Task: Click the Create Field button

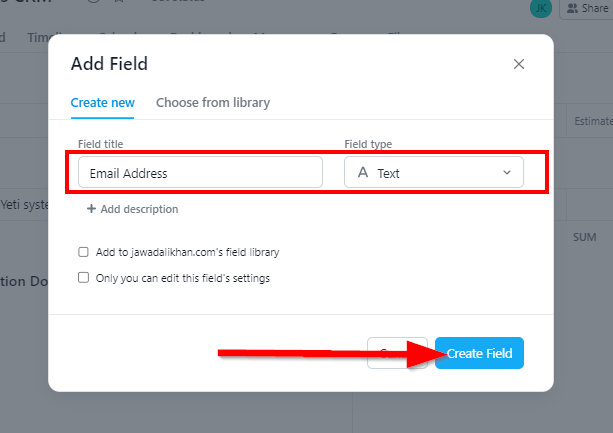Action: pos(479,353)
